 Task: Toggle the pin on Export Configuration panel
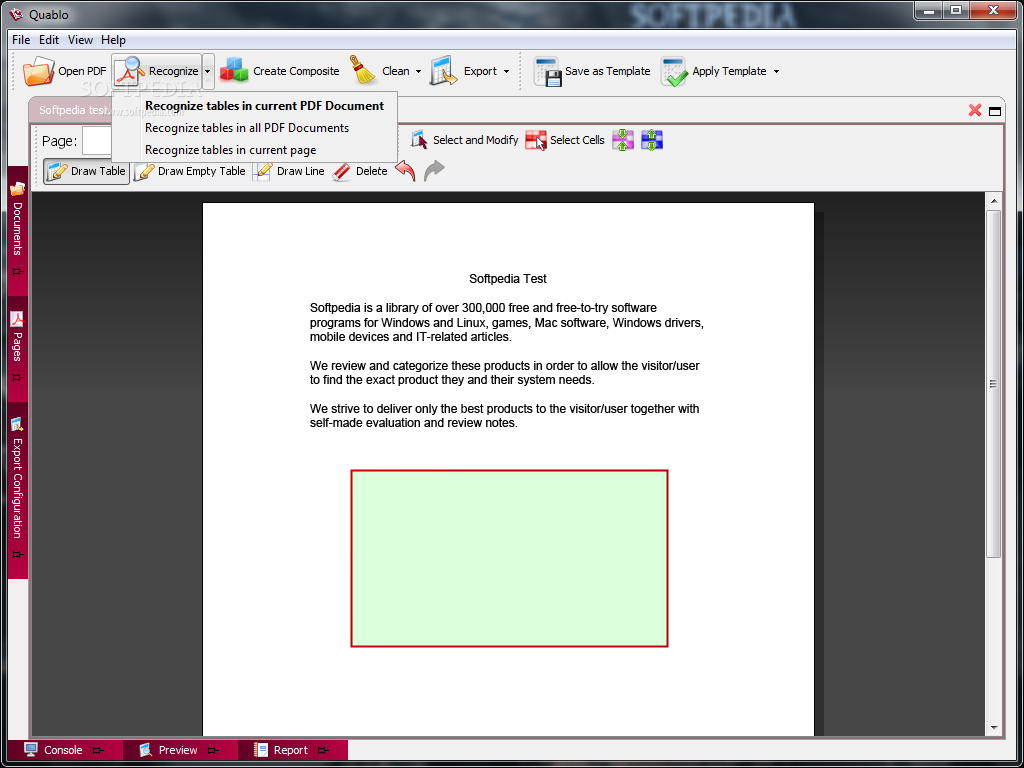point(18,554)
